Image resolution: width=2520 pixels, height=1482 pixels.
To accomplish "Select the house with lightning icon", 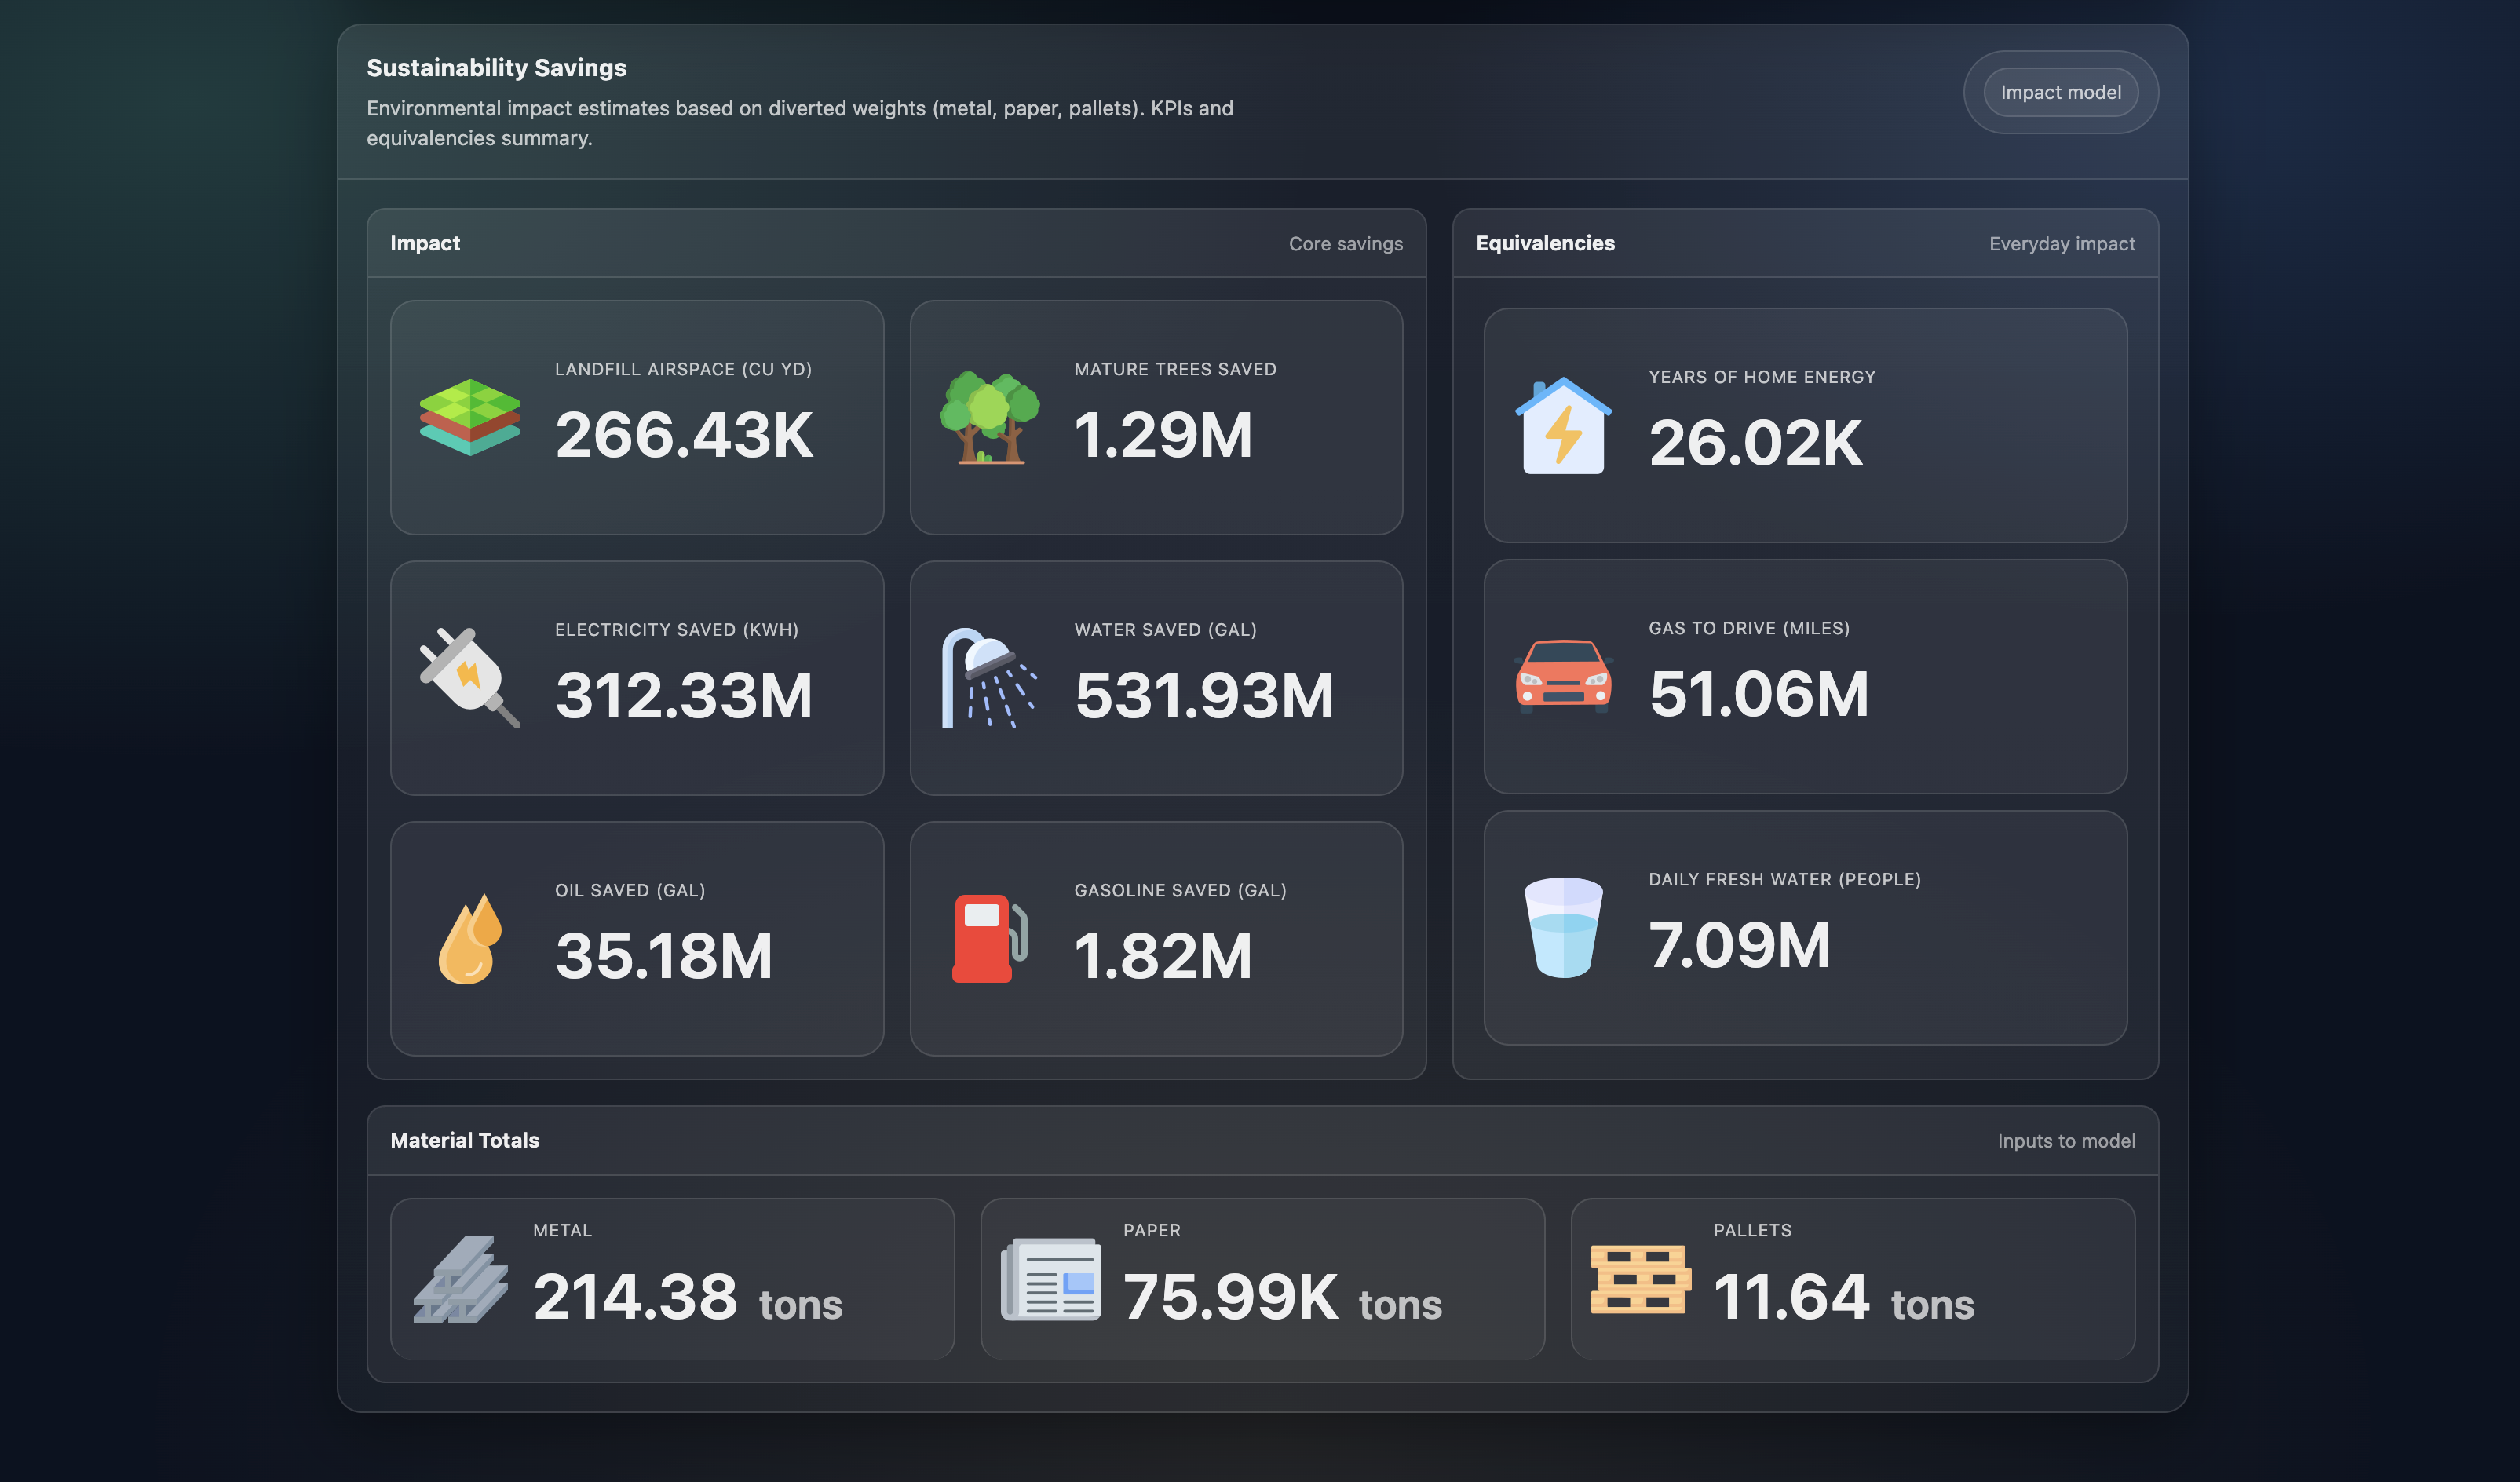I will 1563,425.
